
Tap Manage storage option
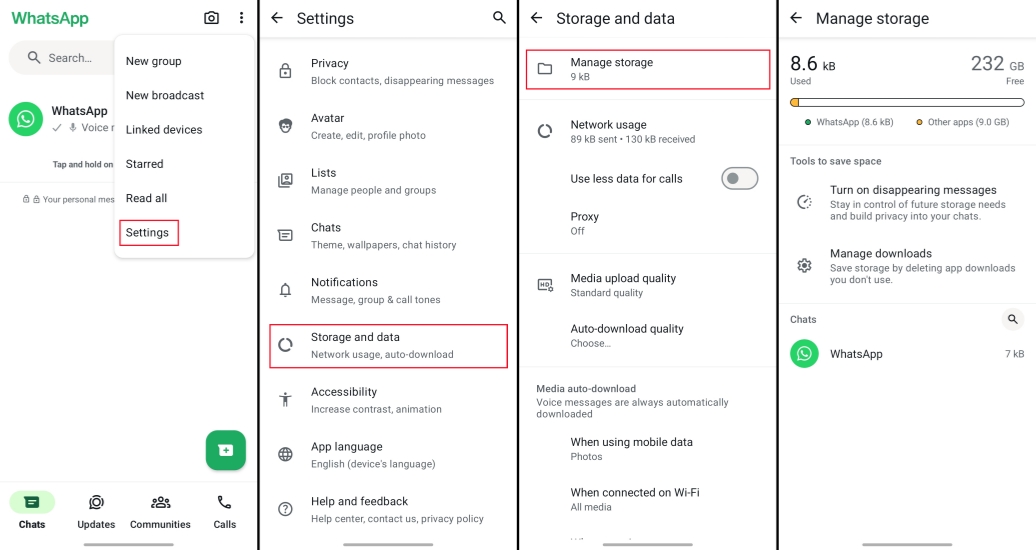[x=647, y=69]
